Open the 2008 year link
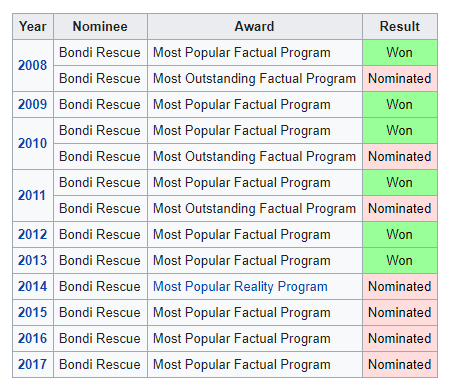This screenshot has height=391, width=455. point(32,65)
